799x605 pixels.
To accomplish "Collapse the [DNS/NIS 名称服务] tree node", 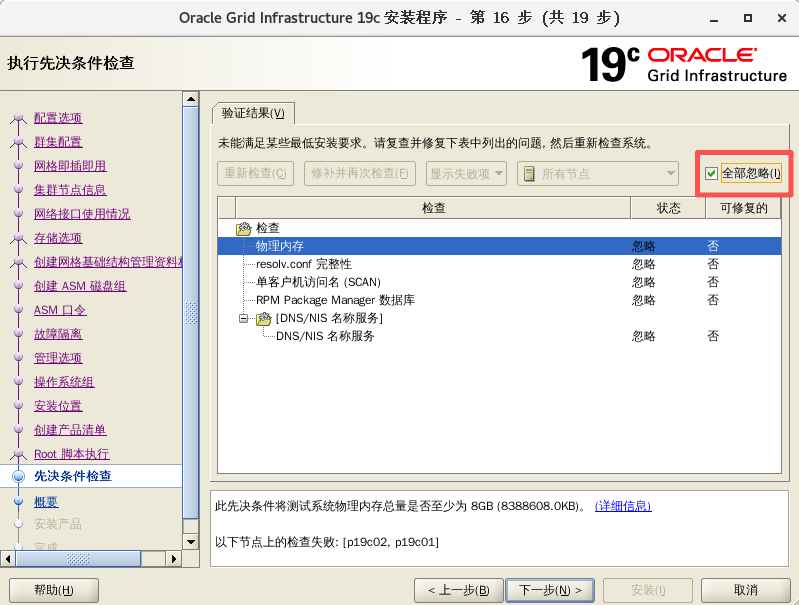I will [244, 319].
